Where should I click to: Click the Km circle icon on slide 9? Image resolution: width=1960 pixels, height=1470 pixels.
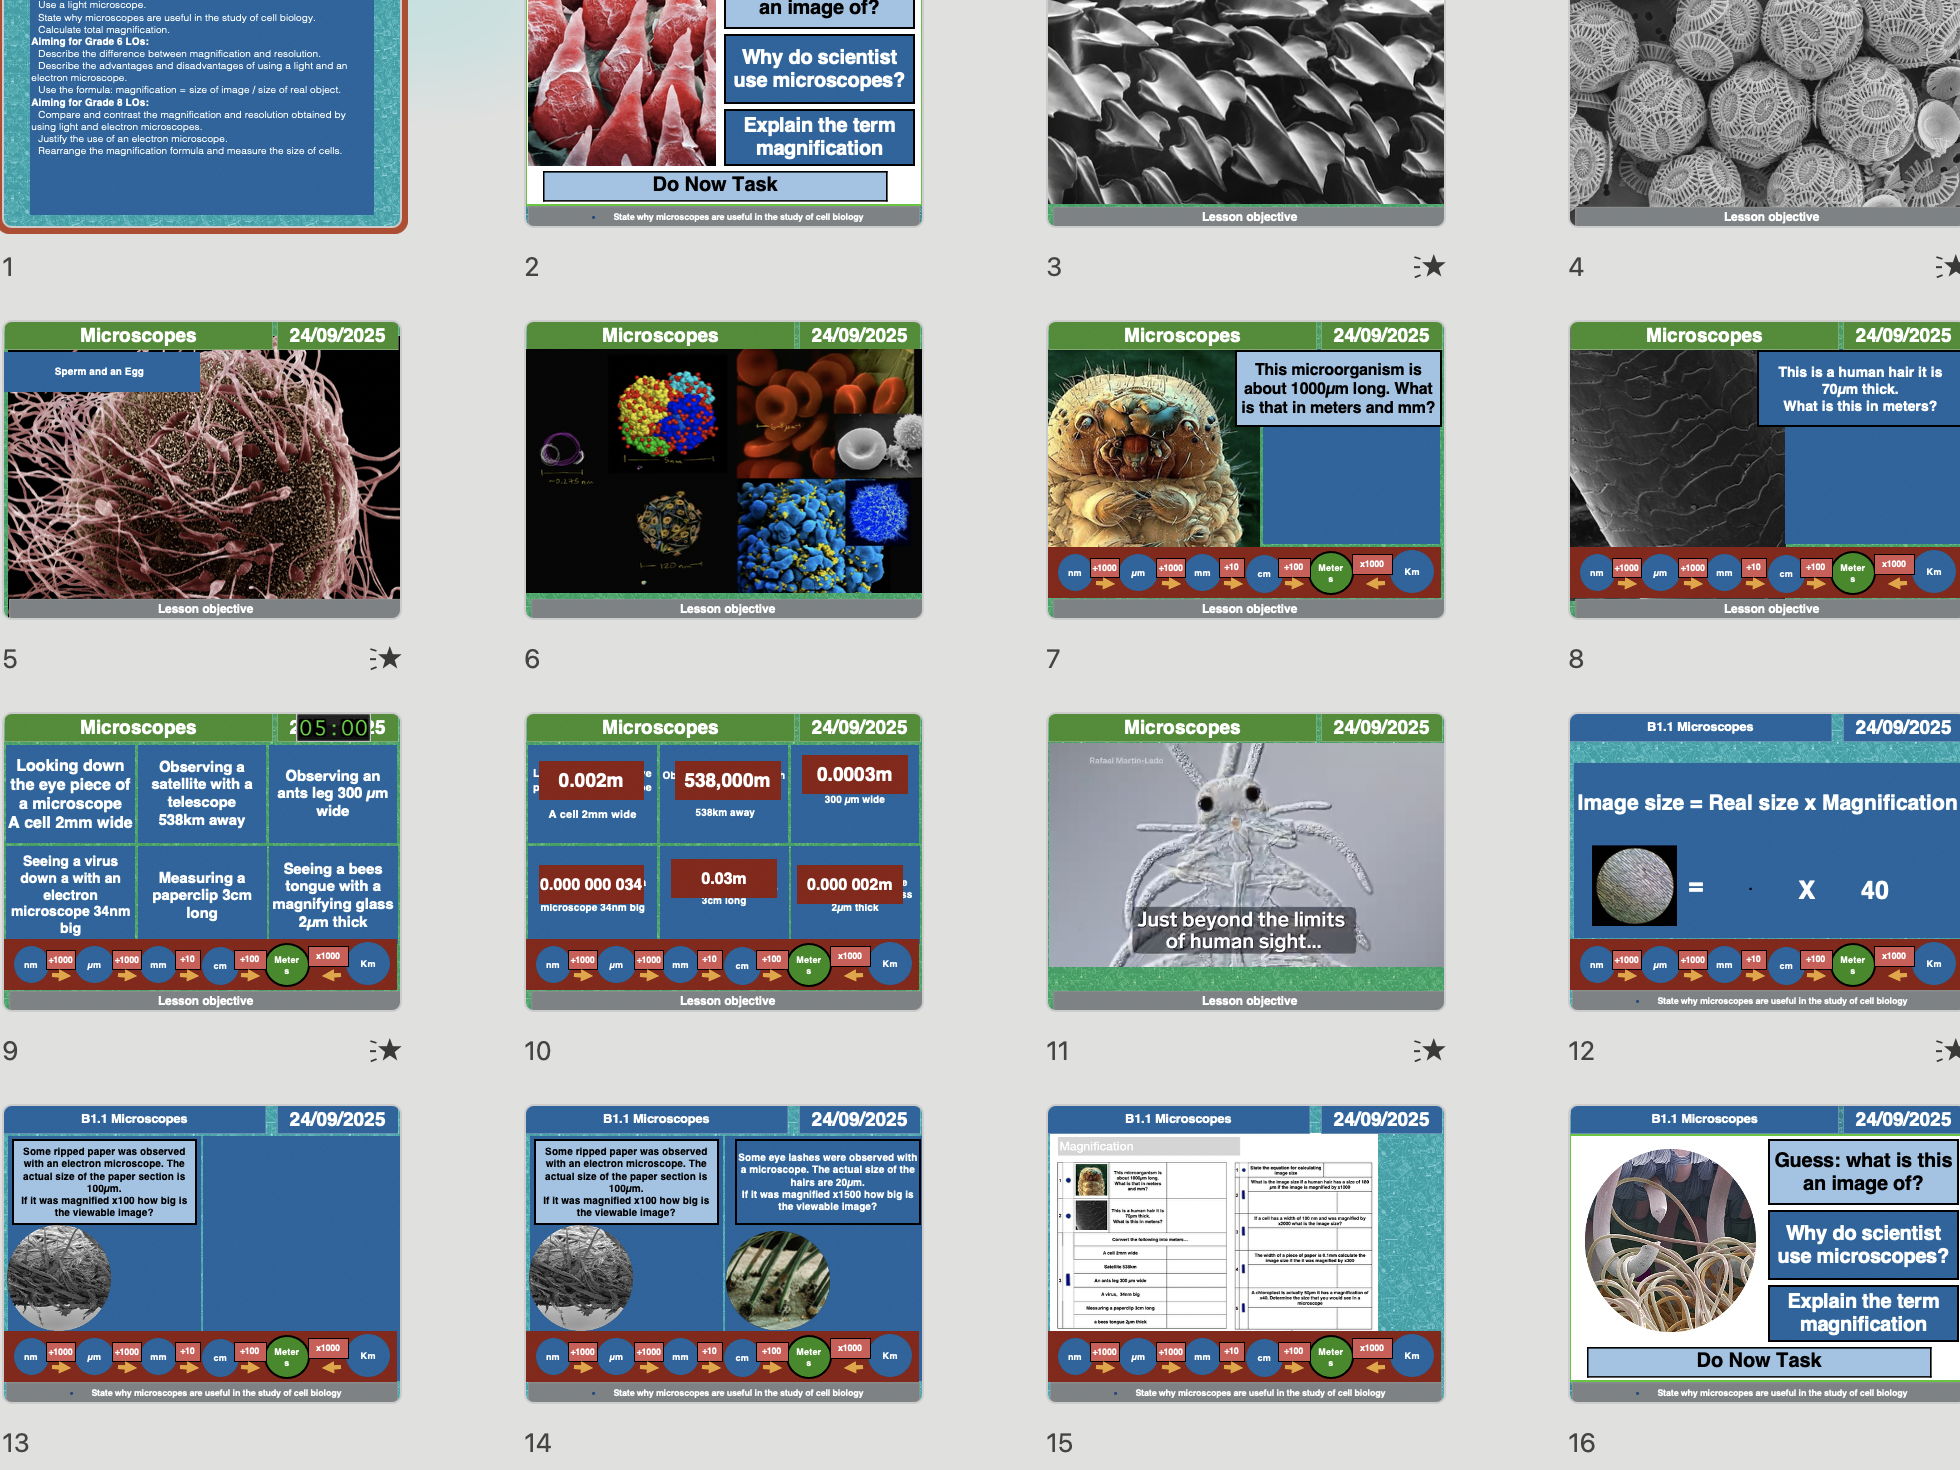click(368, 964)
